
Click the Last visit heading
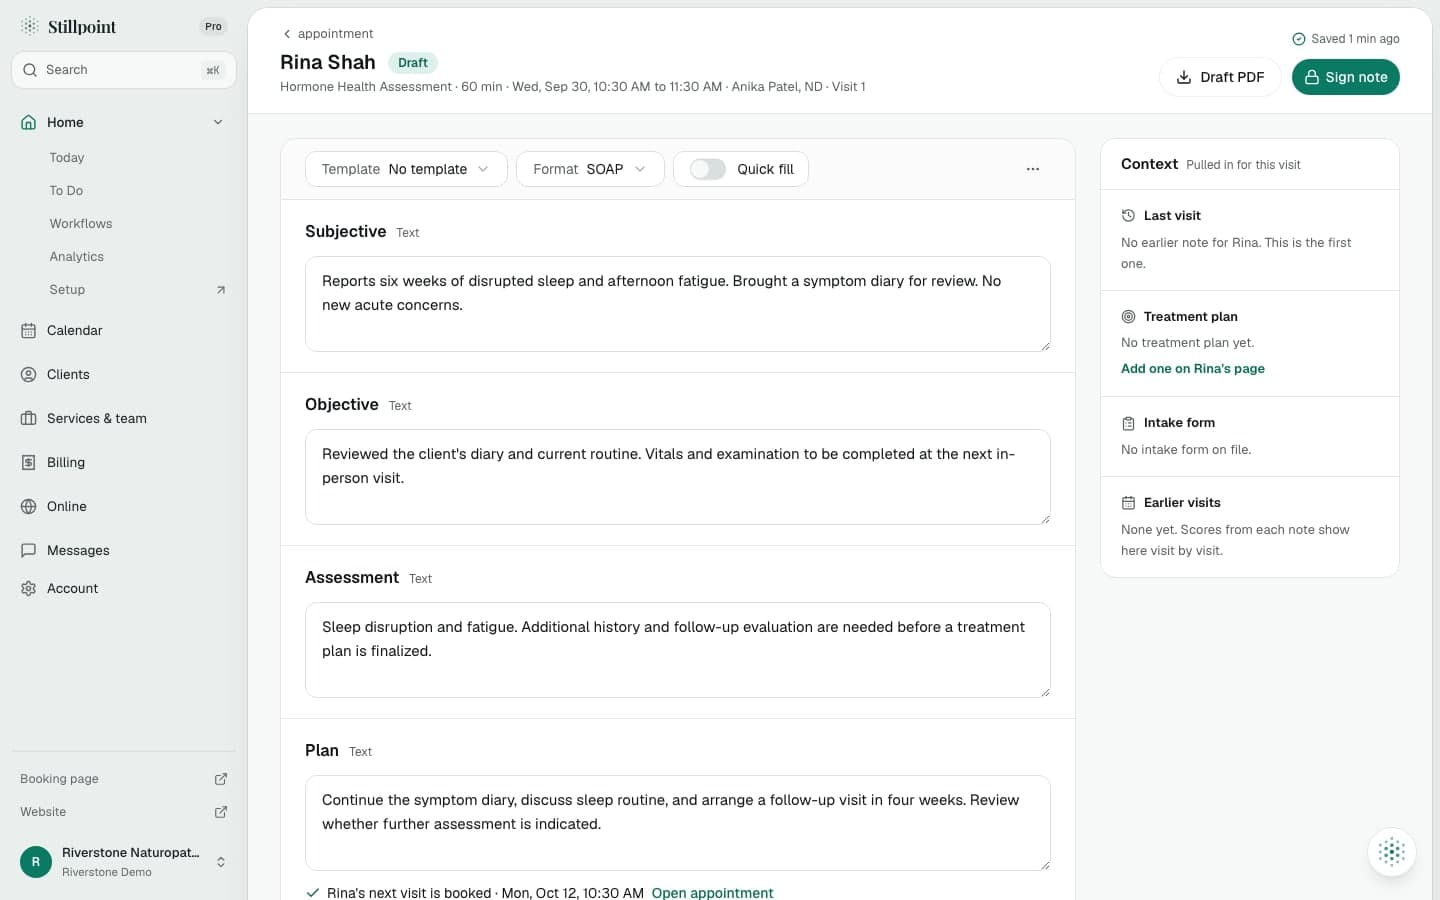pos(1172,216)
